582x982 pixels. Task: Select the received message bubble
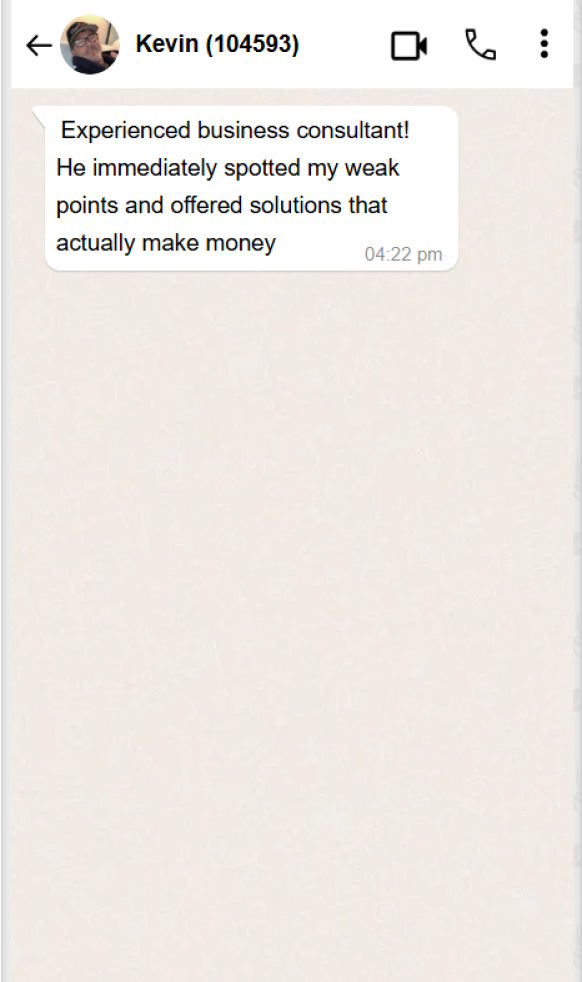[x=251, y=189]
